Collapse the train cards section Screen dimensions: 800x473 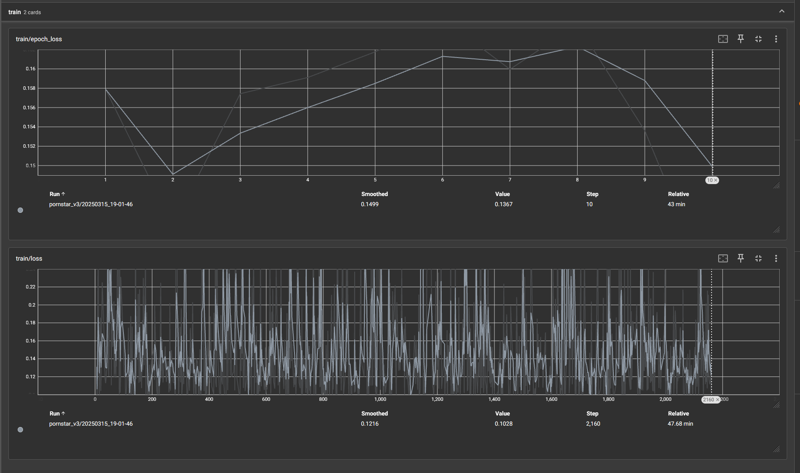(x=781, y=11)
